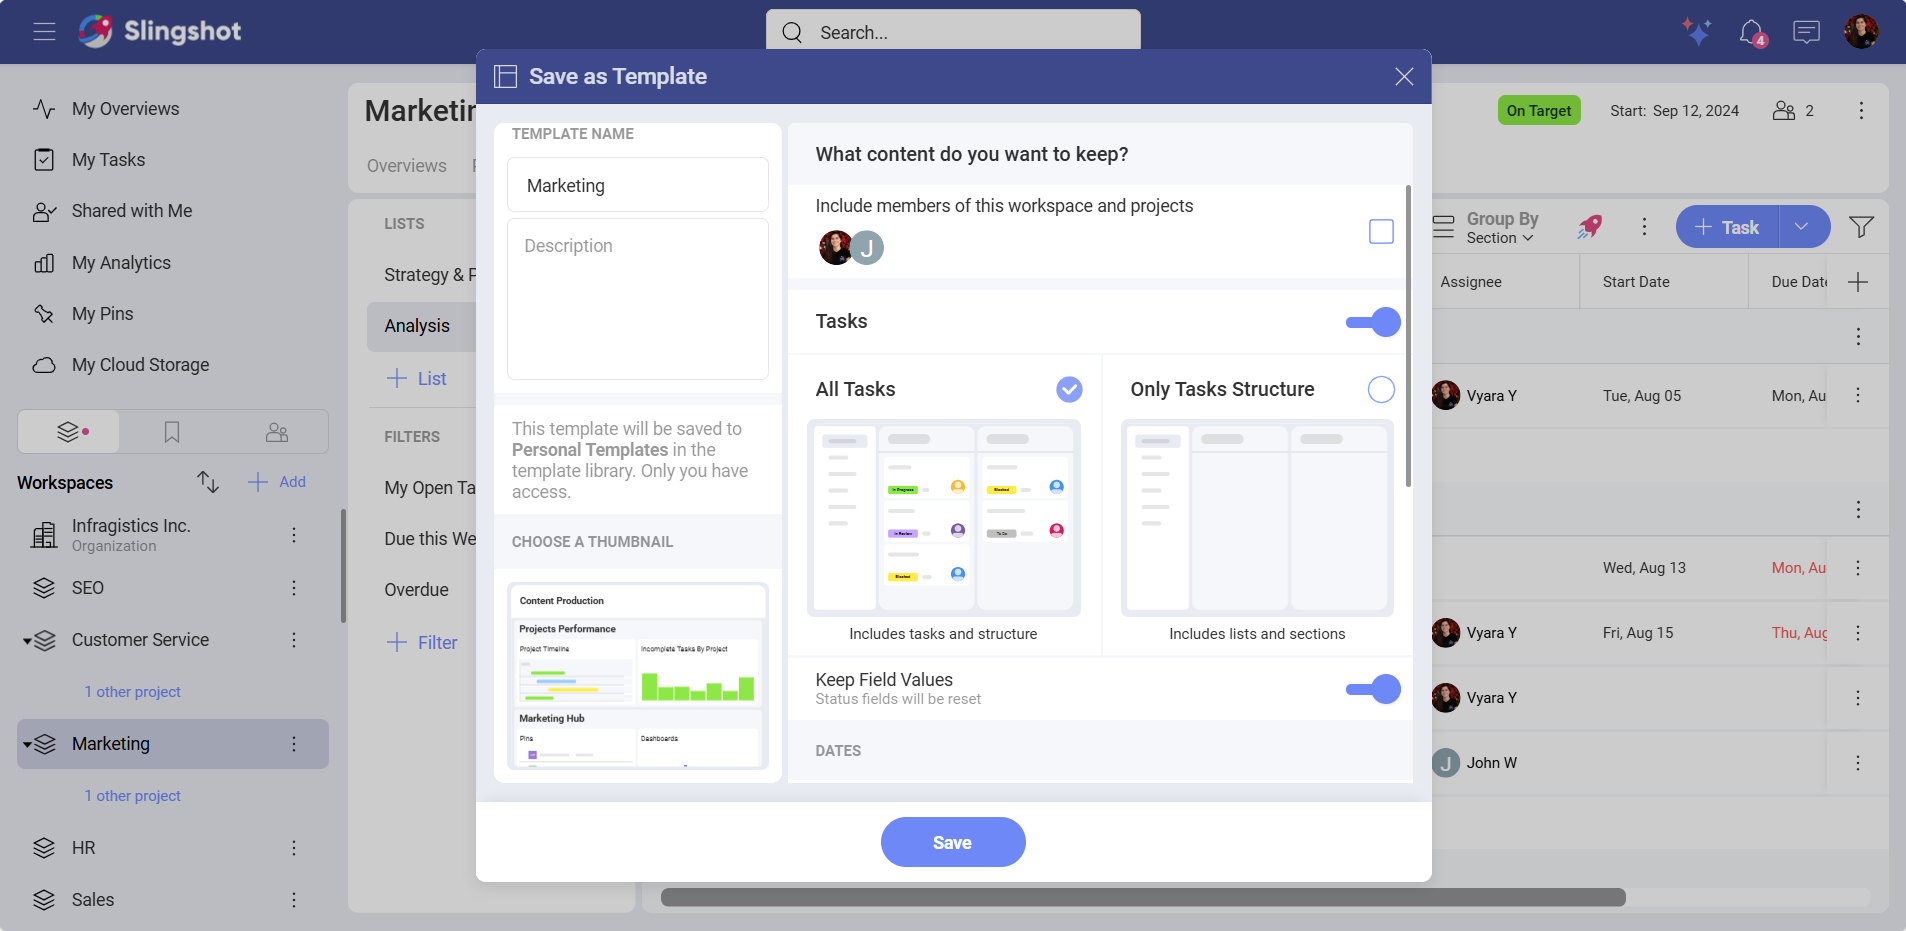Viewport: 1906px width, 931px height.
Task: Click the Marketing template name field
Action: tap(637, 185)
